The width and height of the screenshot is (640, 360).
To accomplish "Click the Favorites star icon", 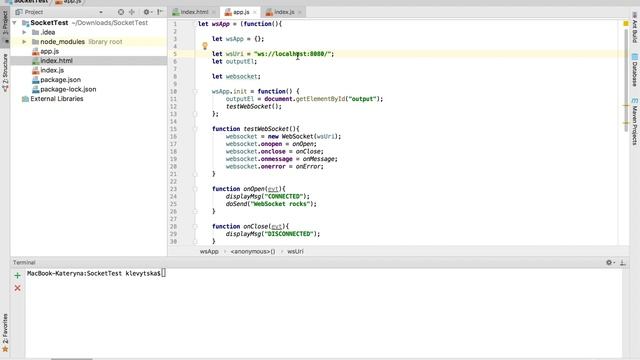I will point(5,349).
